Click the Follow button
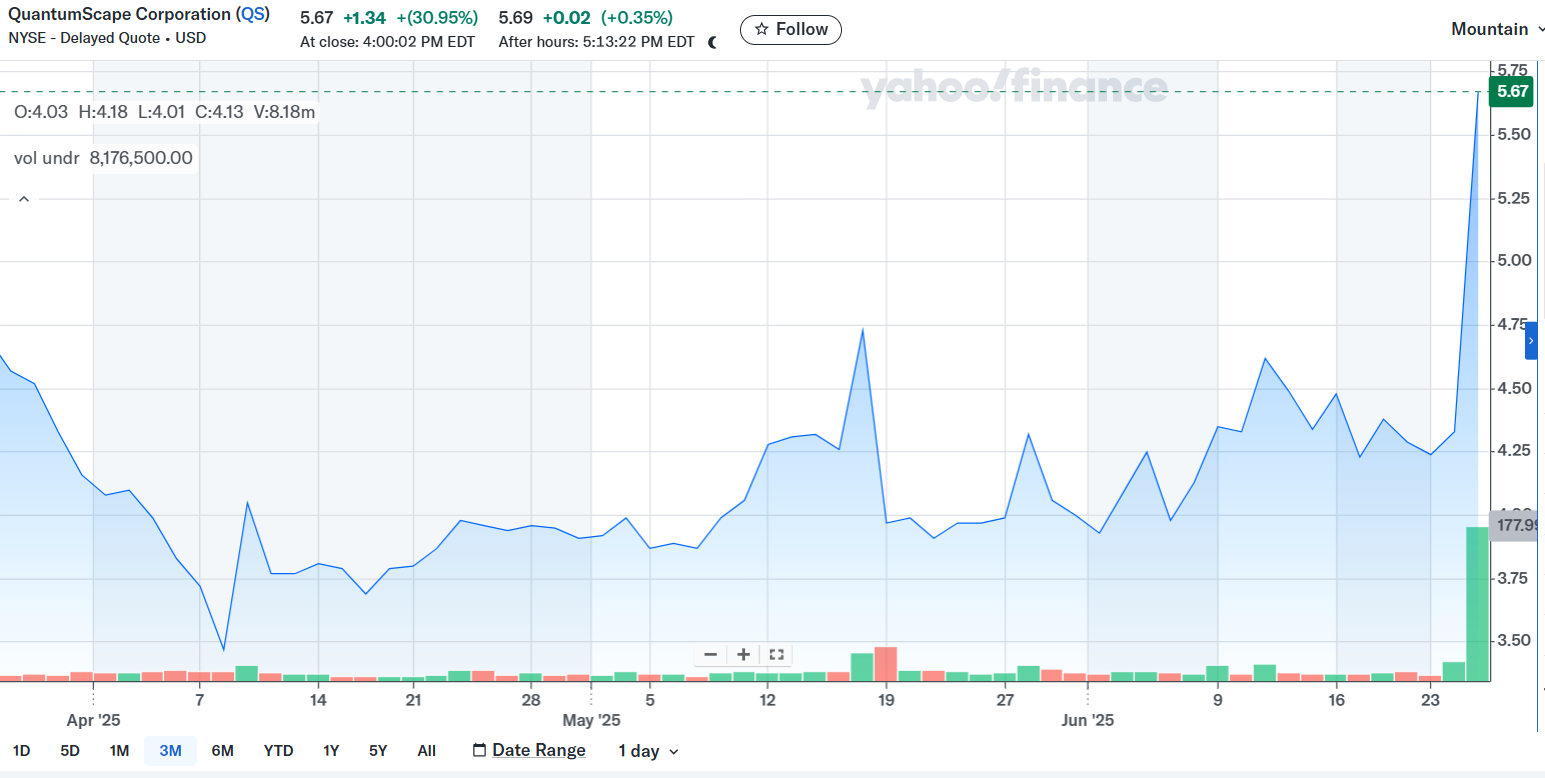 pos(791,29)
